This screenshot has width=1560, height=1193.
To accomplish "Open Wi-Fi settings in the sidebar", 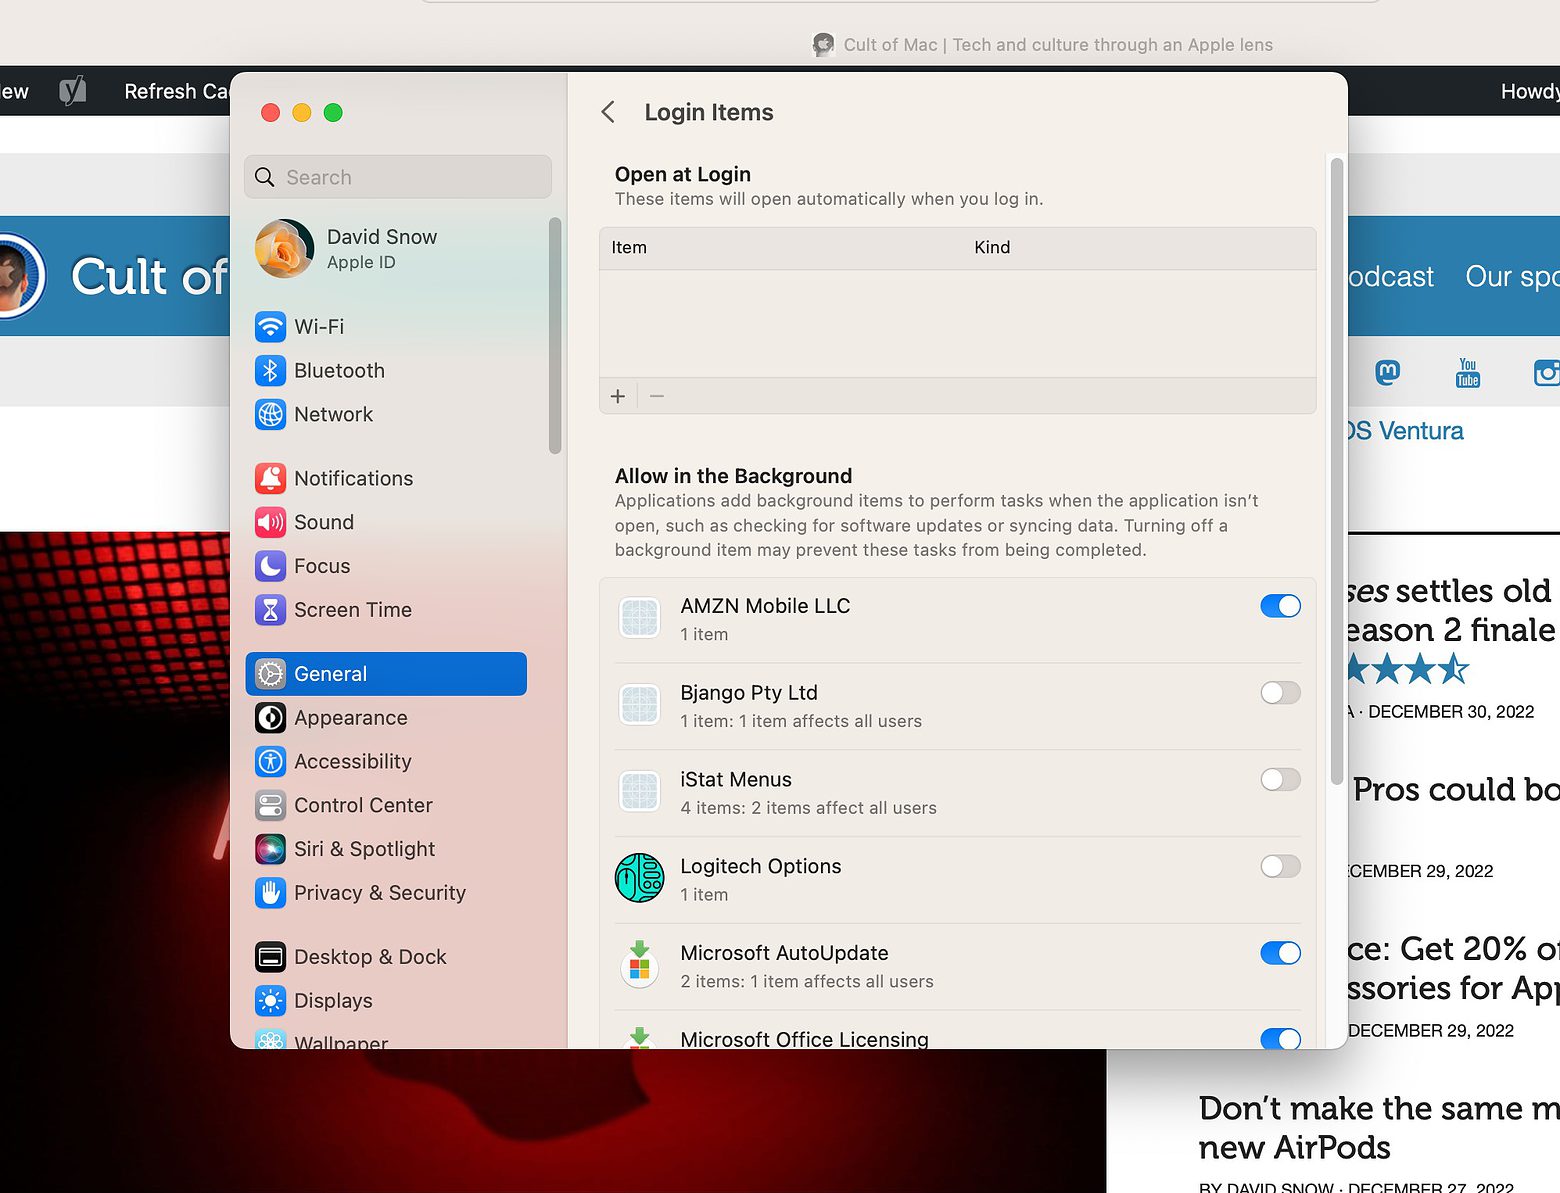I will tap(319, 326).
